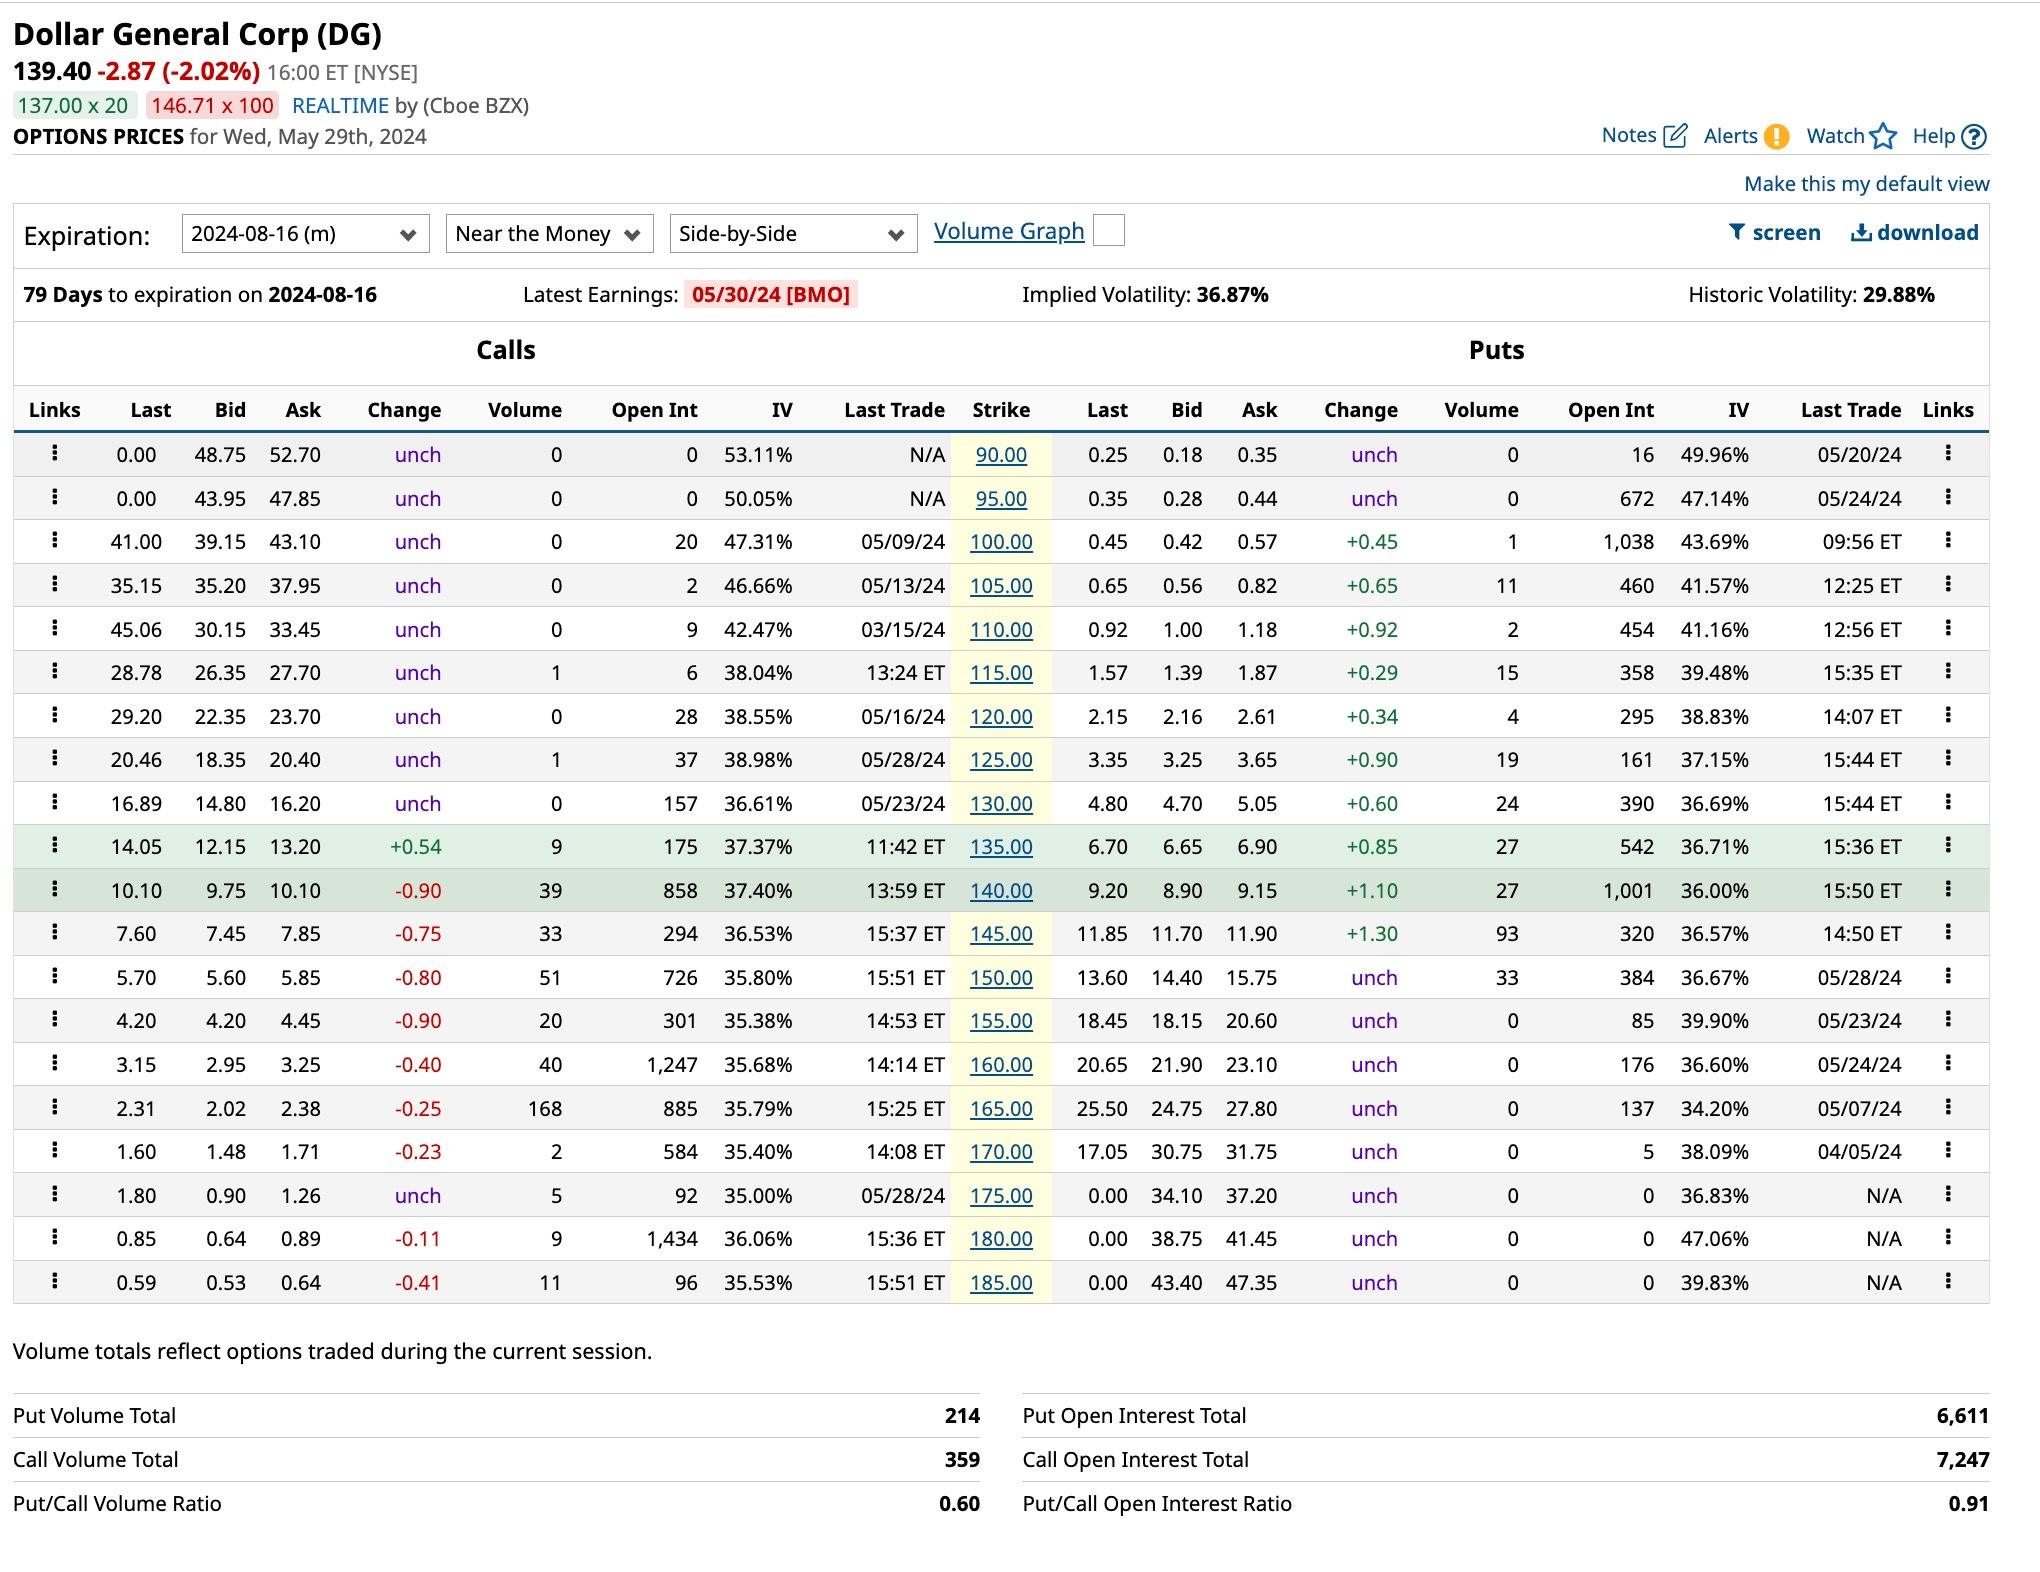The height and width of the screenshot is (1572, 2040).
Task: Open puts links menu for 145.00 strike
Action: click(x=1948, y=932)
